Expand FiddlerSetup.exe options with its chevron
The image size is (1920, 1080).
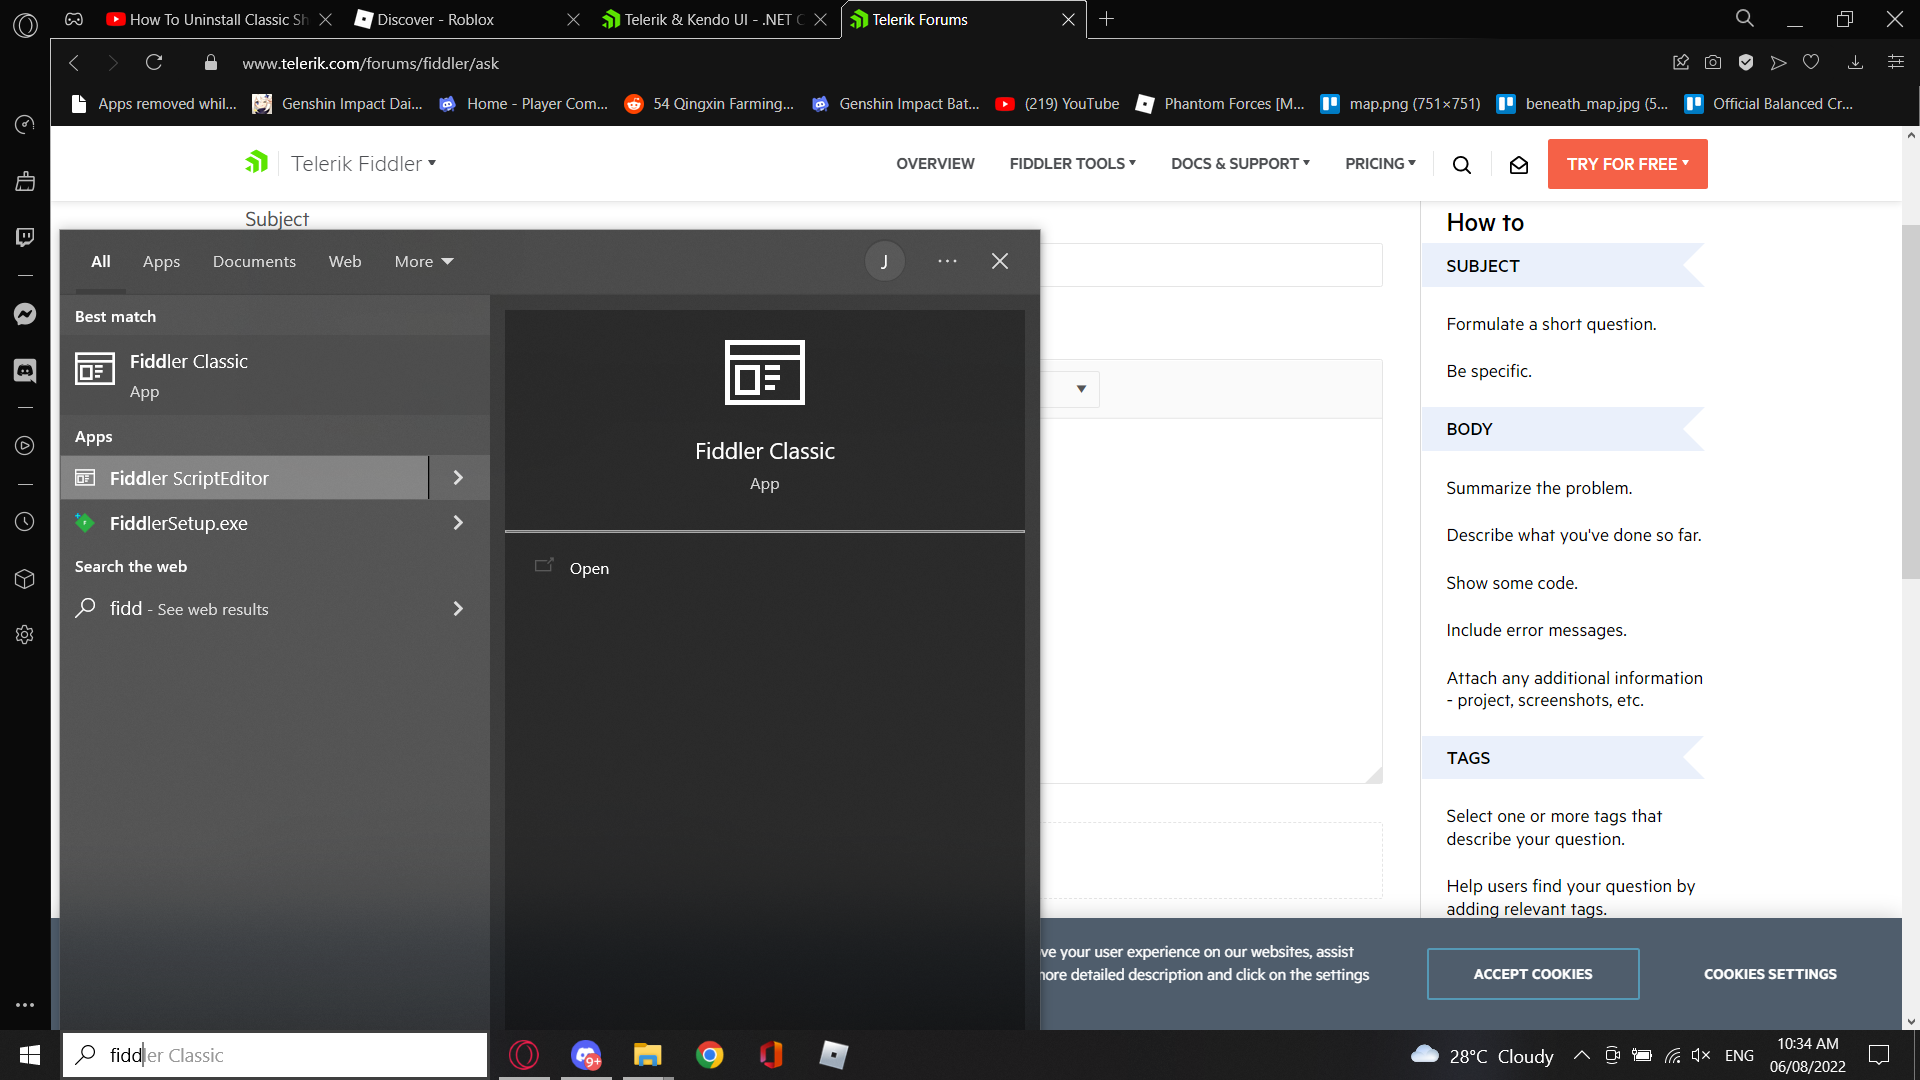coord(458,522)
